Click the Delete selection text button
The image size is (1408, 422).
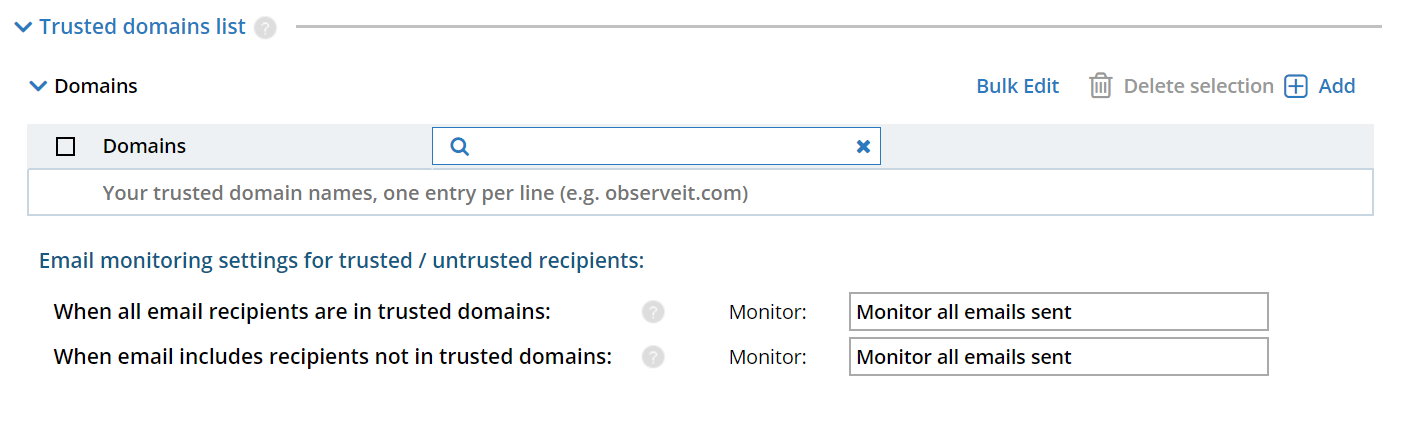pyautogui.click(x=1198, y=86)
